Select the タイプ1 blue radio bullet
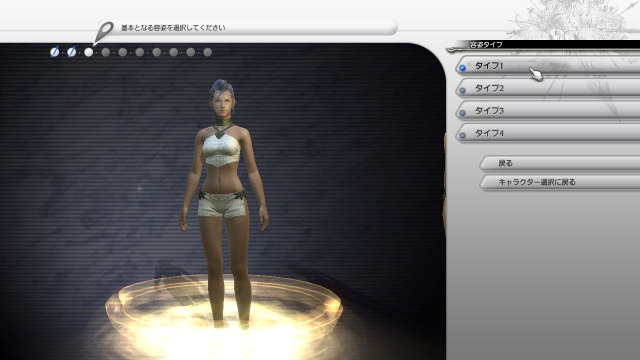This screenshot has height=360, width=640. pos(462,68)
